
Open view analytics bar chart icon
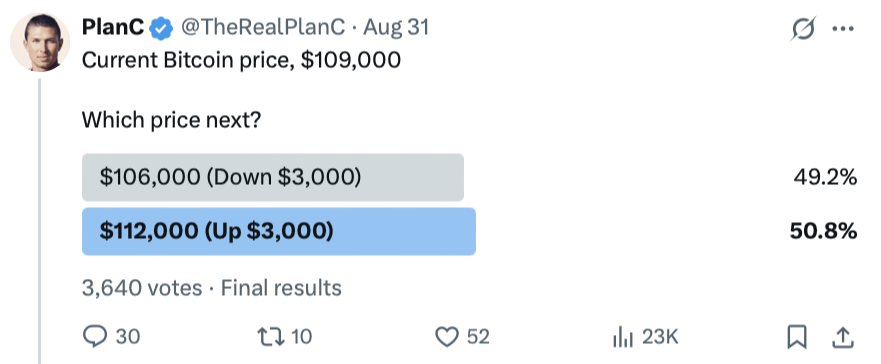coord(623,337)
